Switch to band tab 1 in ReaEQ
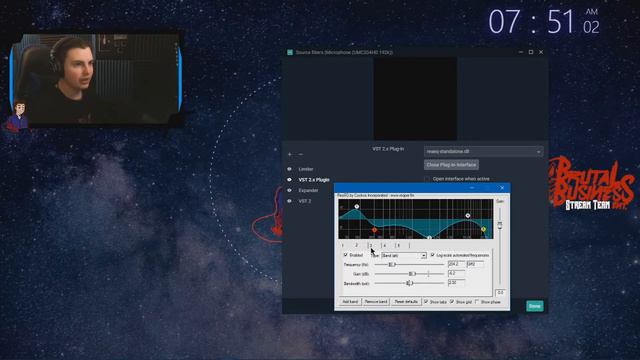The height and width of the screenshot is (360, 640). [x=343, y=245]
